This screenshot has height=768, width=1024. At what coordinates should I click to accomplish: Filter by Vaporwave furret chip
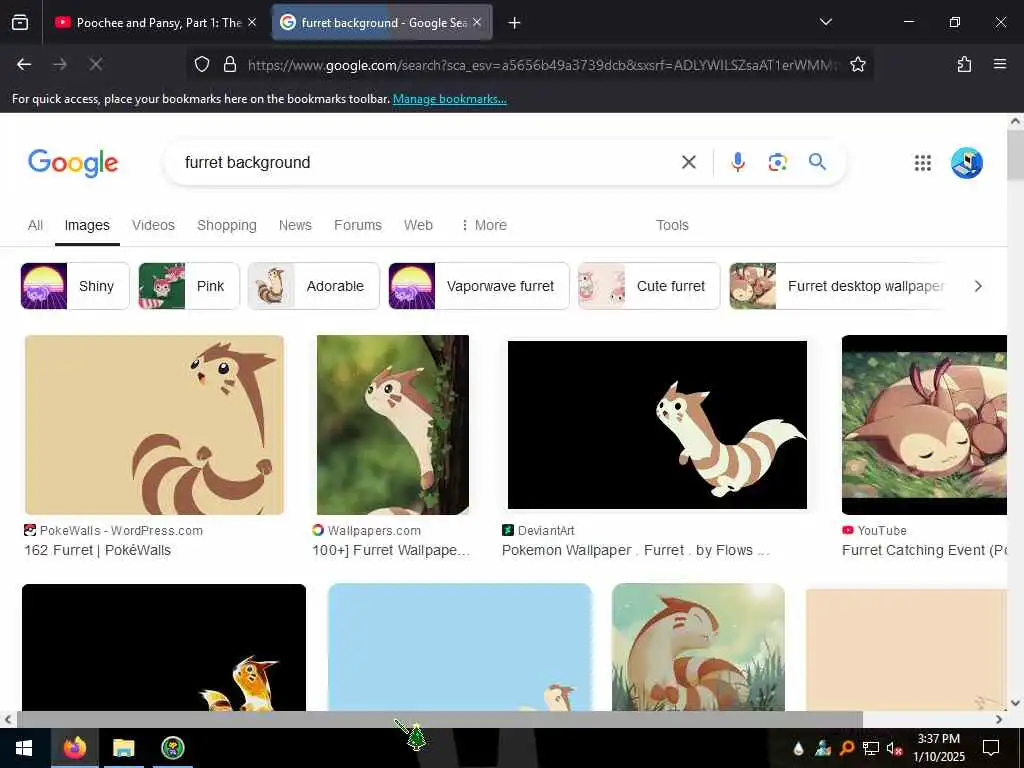(x=479, y=286)
